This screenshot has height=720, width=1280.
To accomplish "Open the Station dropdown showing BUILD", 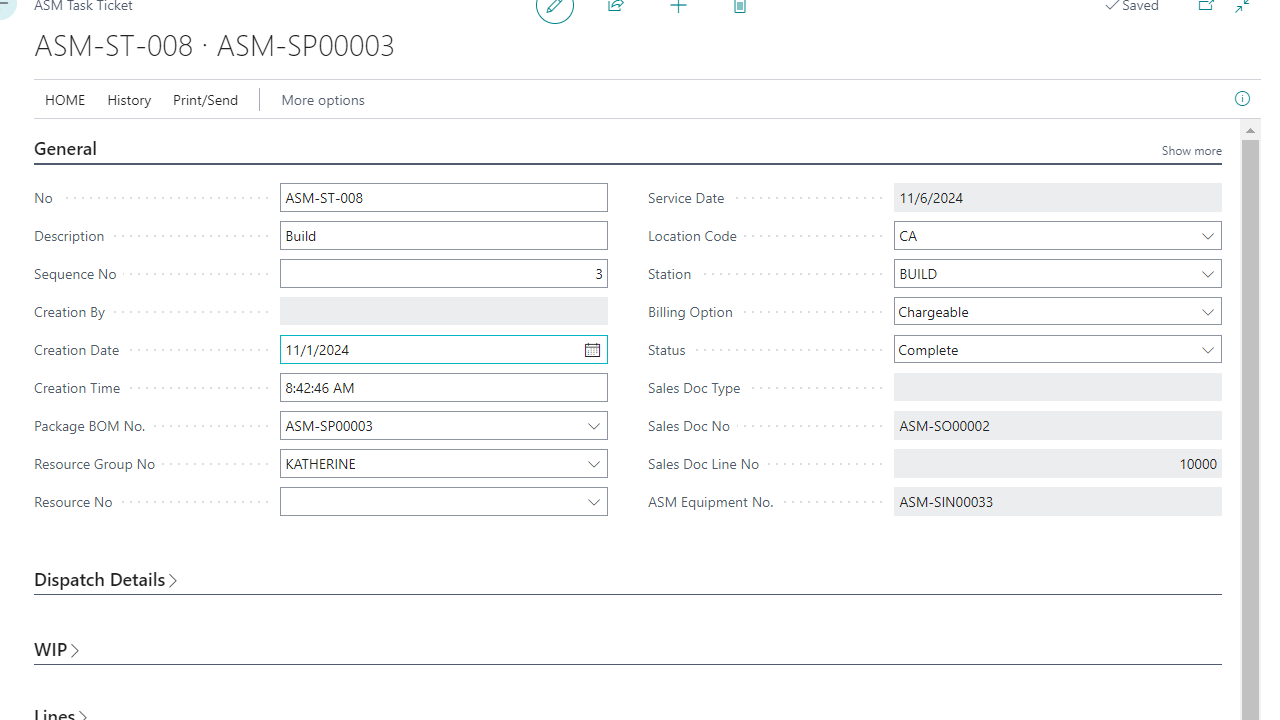I will pos(1207,274).
